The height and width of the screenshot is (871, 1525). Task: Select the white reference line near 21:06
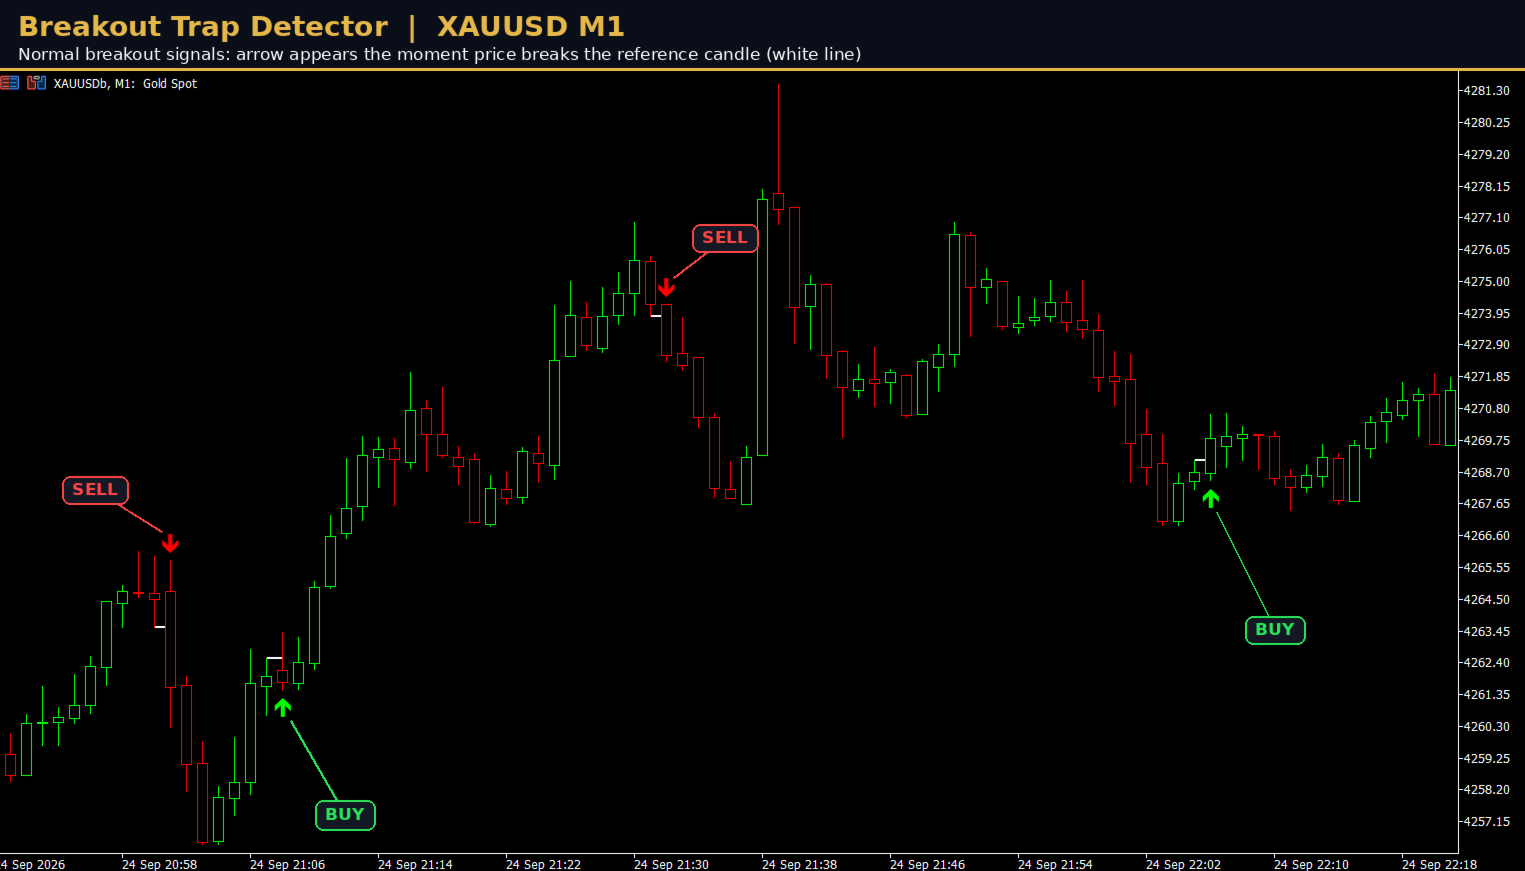click(274, 658)
